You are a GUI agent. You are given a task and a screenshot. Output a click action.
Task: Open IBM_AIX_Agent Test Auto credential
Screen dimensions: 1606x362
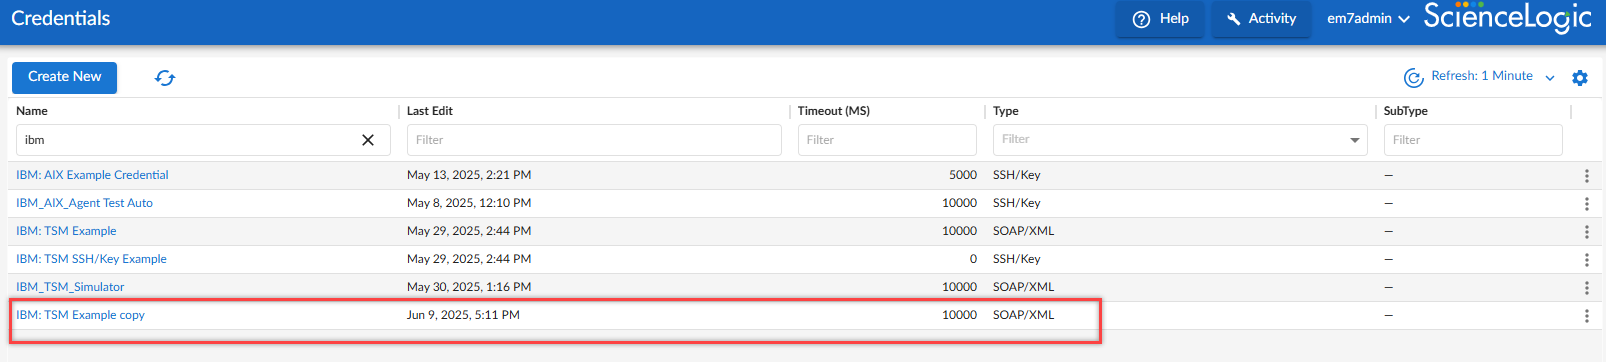pyautogui.click(x=84, y=203)
